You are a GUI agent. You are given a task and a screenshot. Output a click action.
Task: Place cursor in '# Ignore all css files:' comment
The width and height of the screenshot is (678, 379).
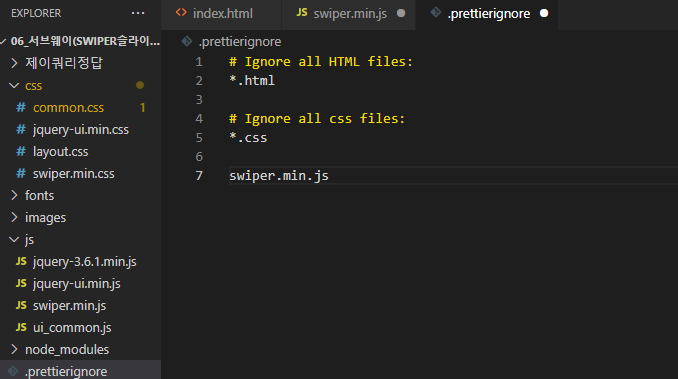pyautogui.click(x=317, y=119)
